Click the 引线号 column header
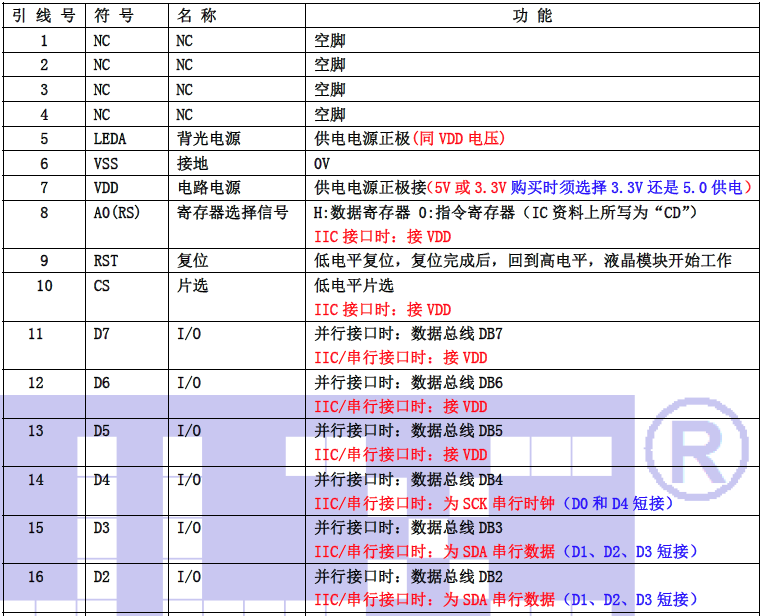This screenshot has height=616, width=763. (43, 17)
